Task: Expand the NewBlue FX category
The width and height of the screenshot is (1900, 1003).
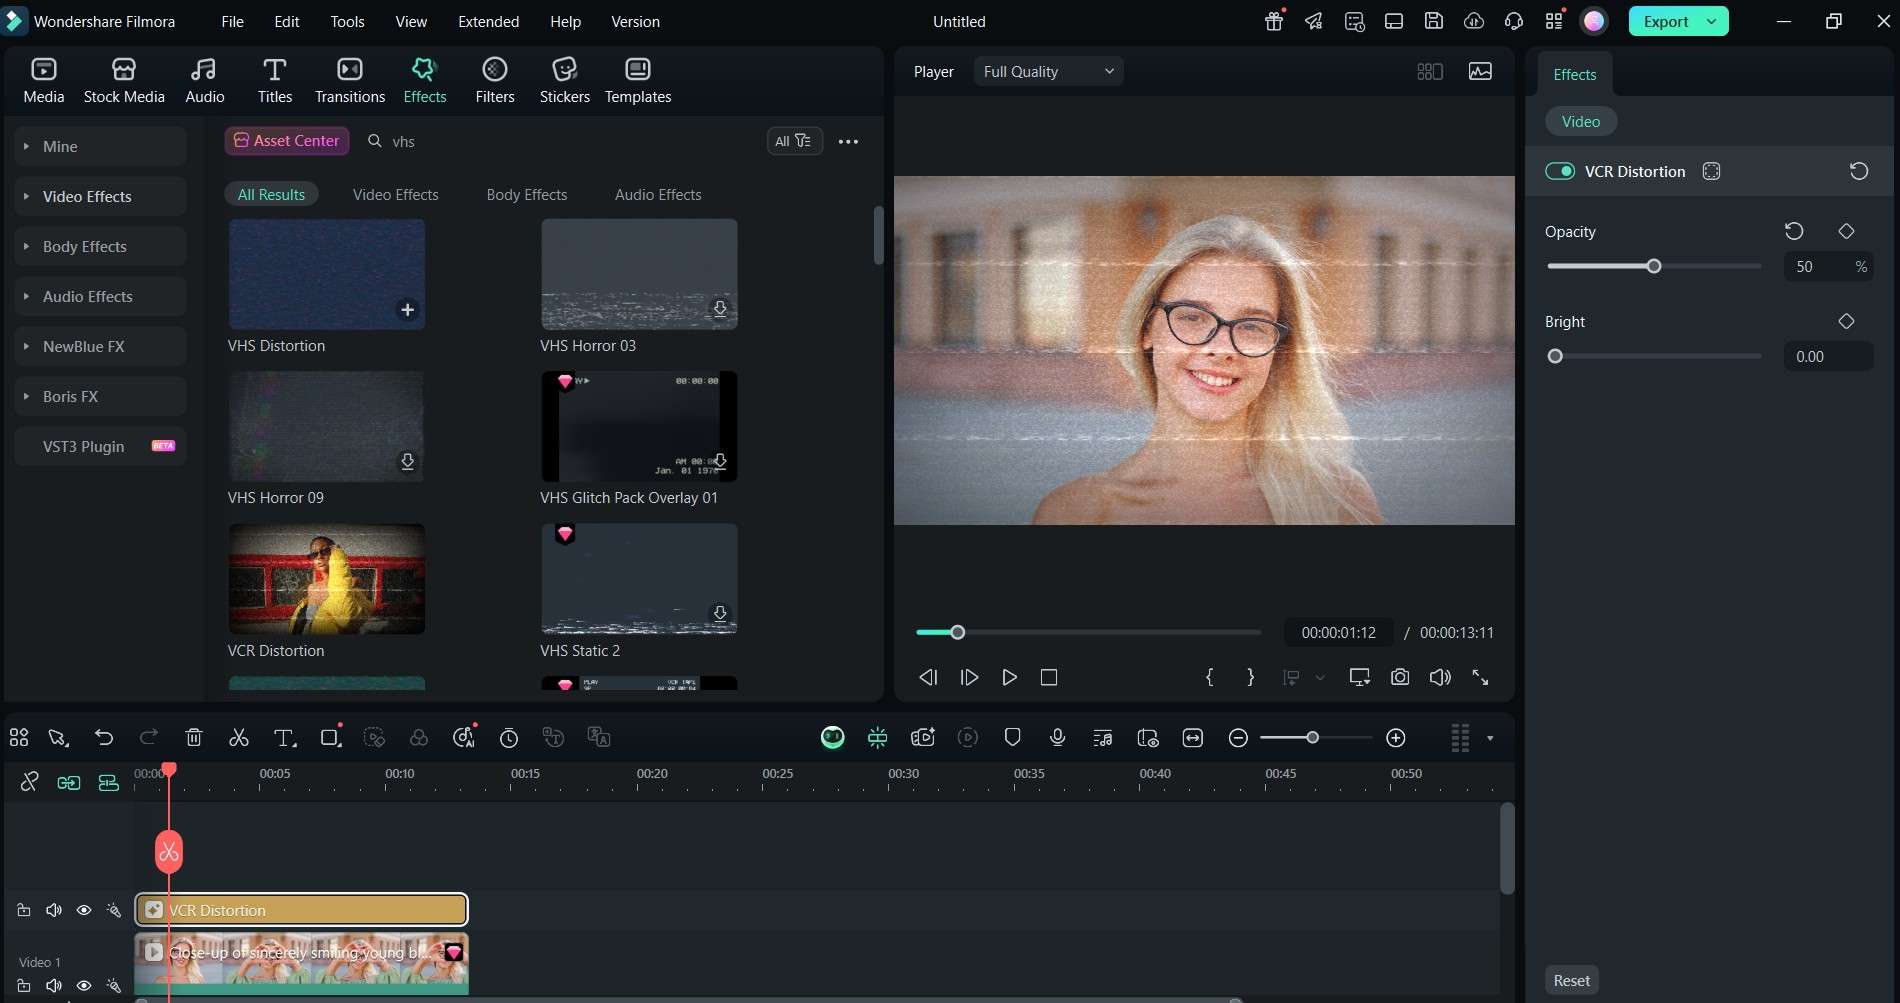Action: pos(100,346)
